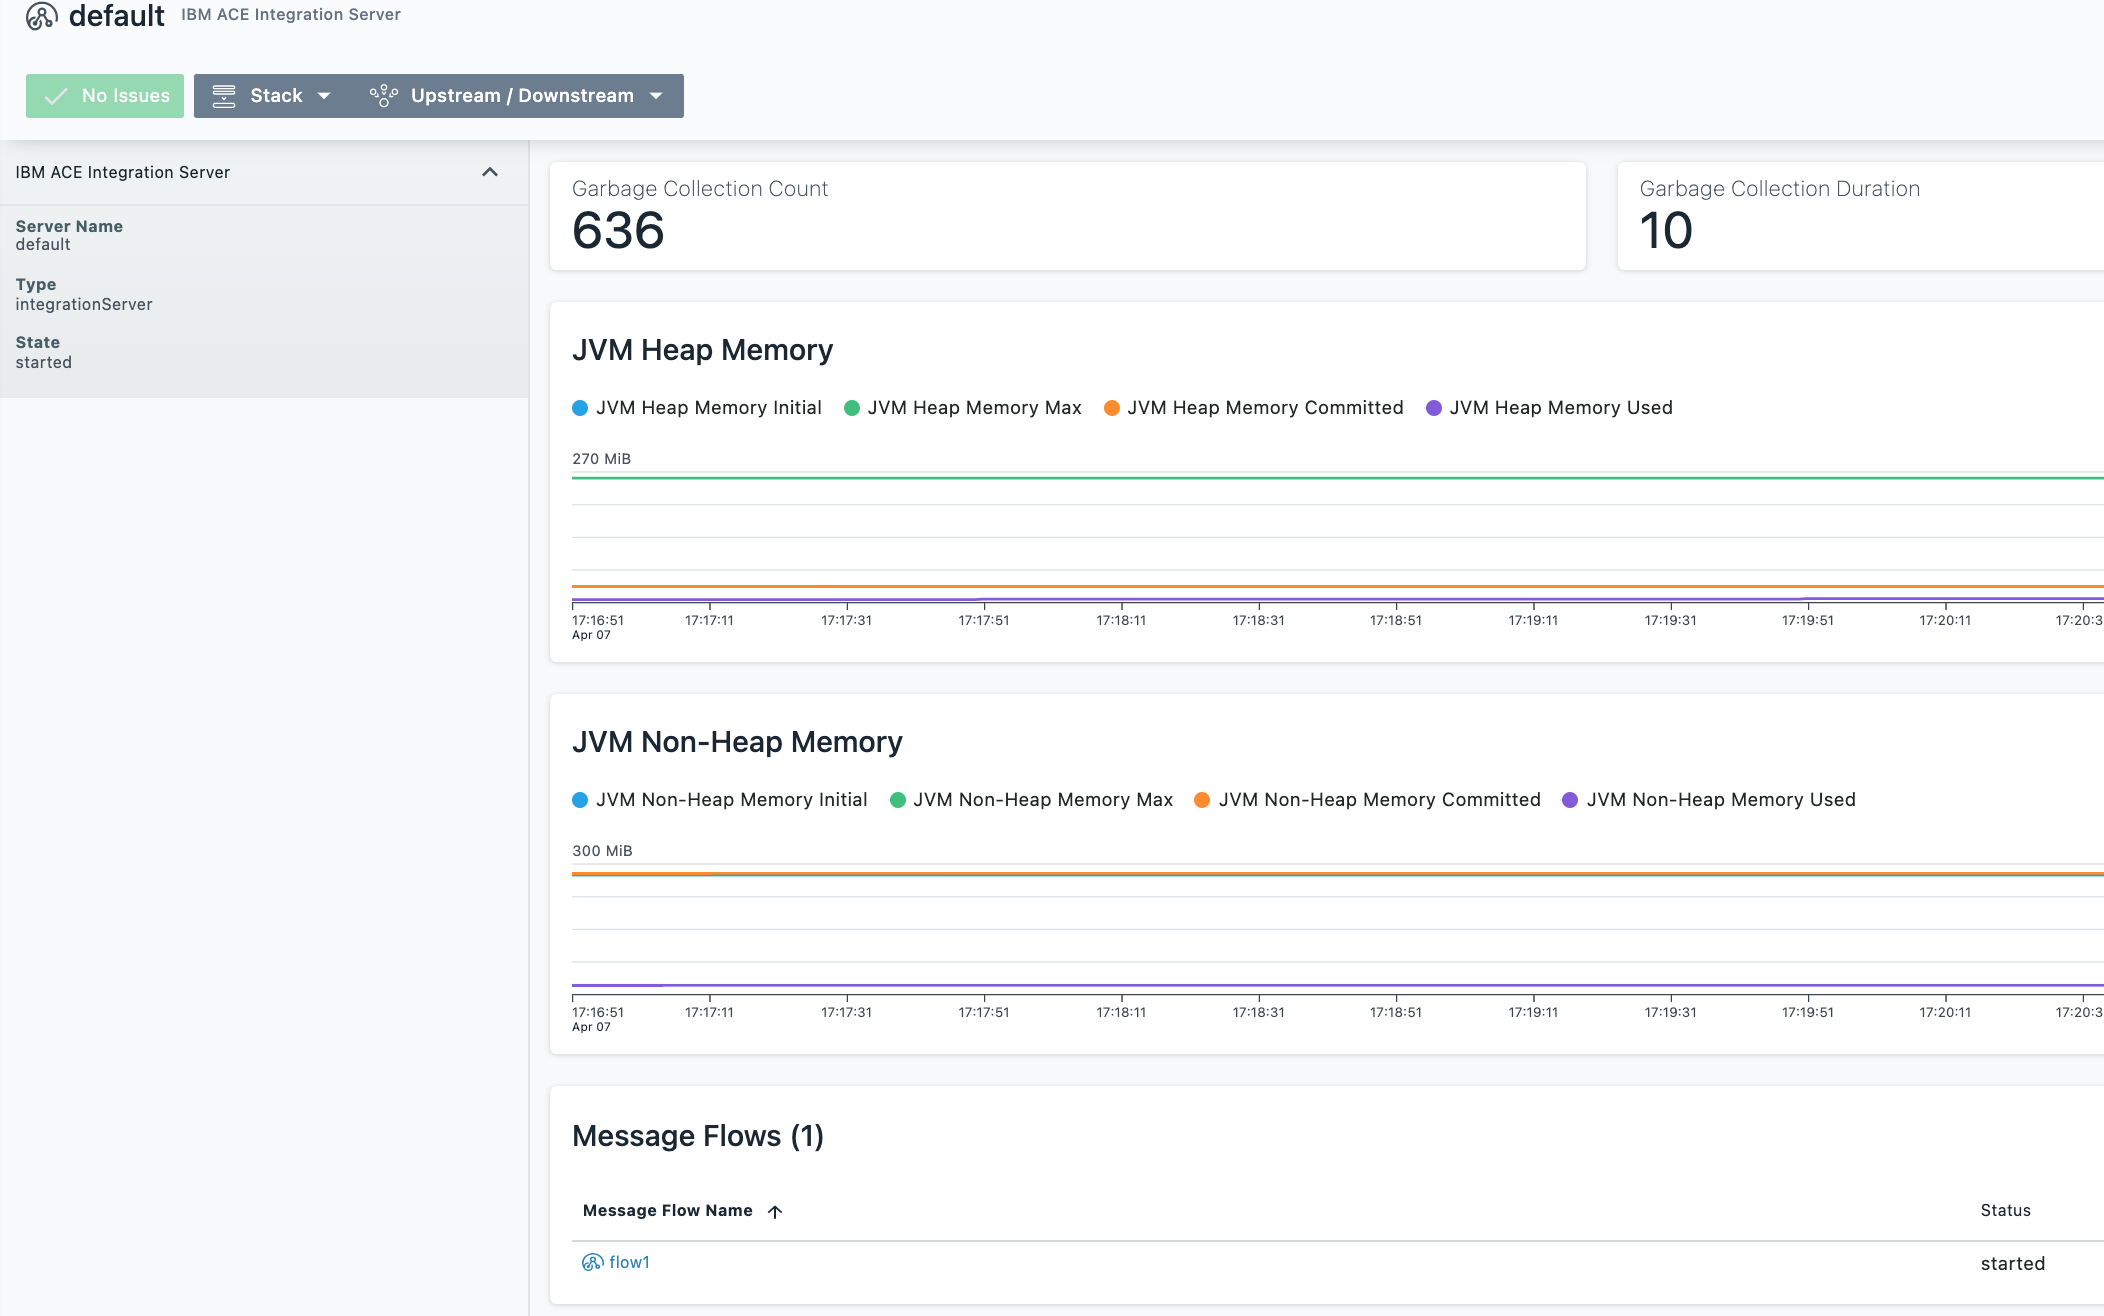This screenshot has height=1316, width=2104.
Task: Open the Stack dropdown menu
Action: point(271,96)
